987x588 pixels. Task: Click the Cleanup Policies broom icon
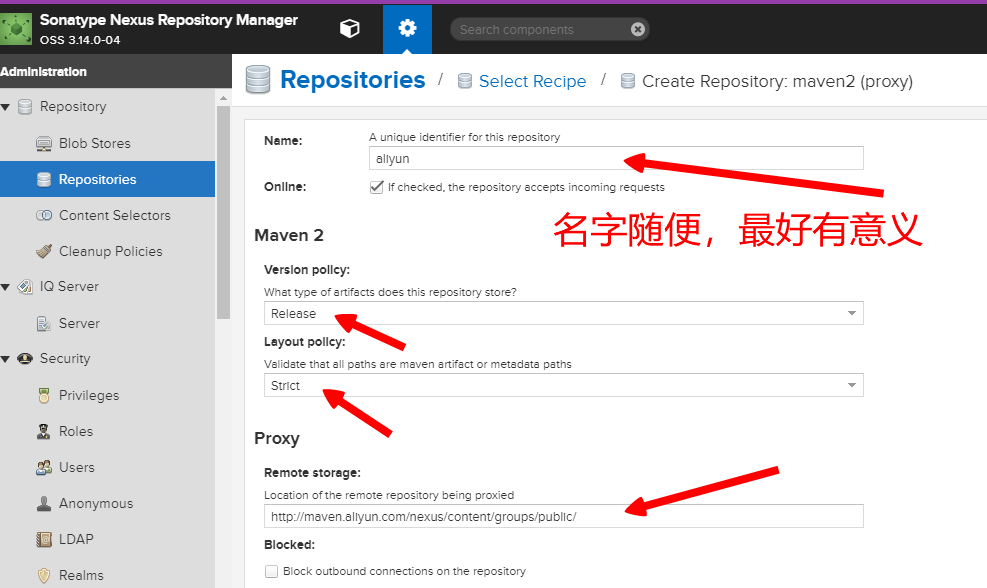43,251
